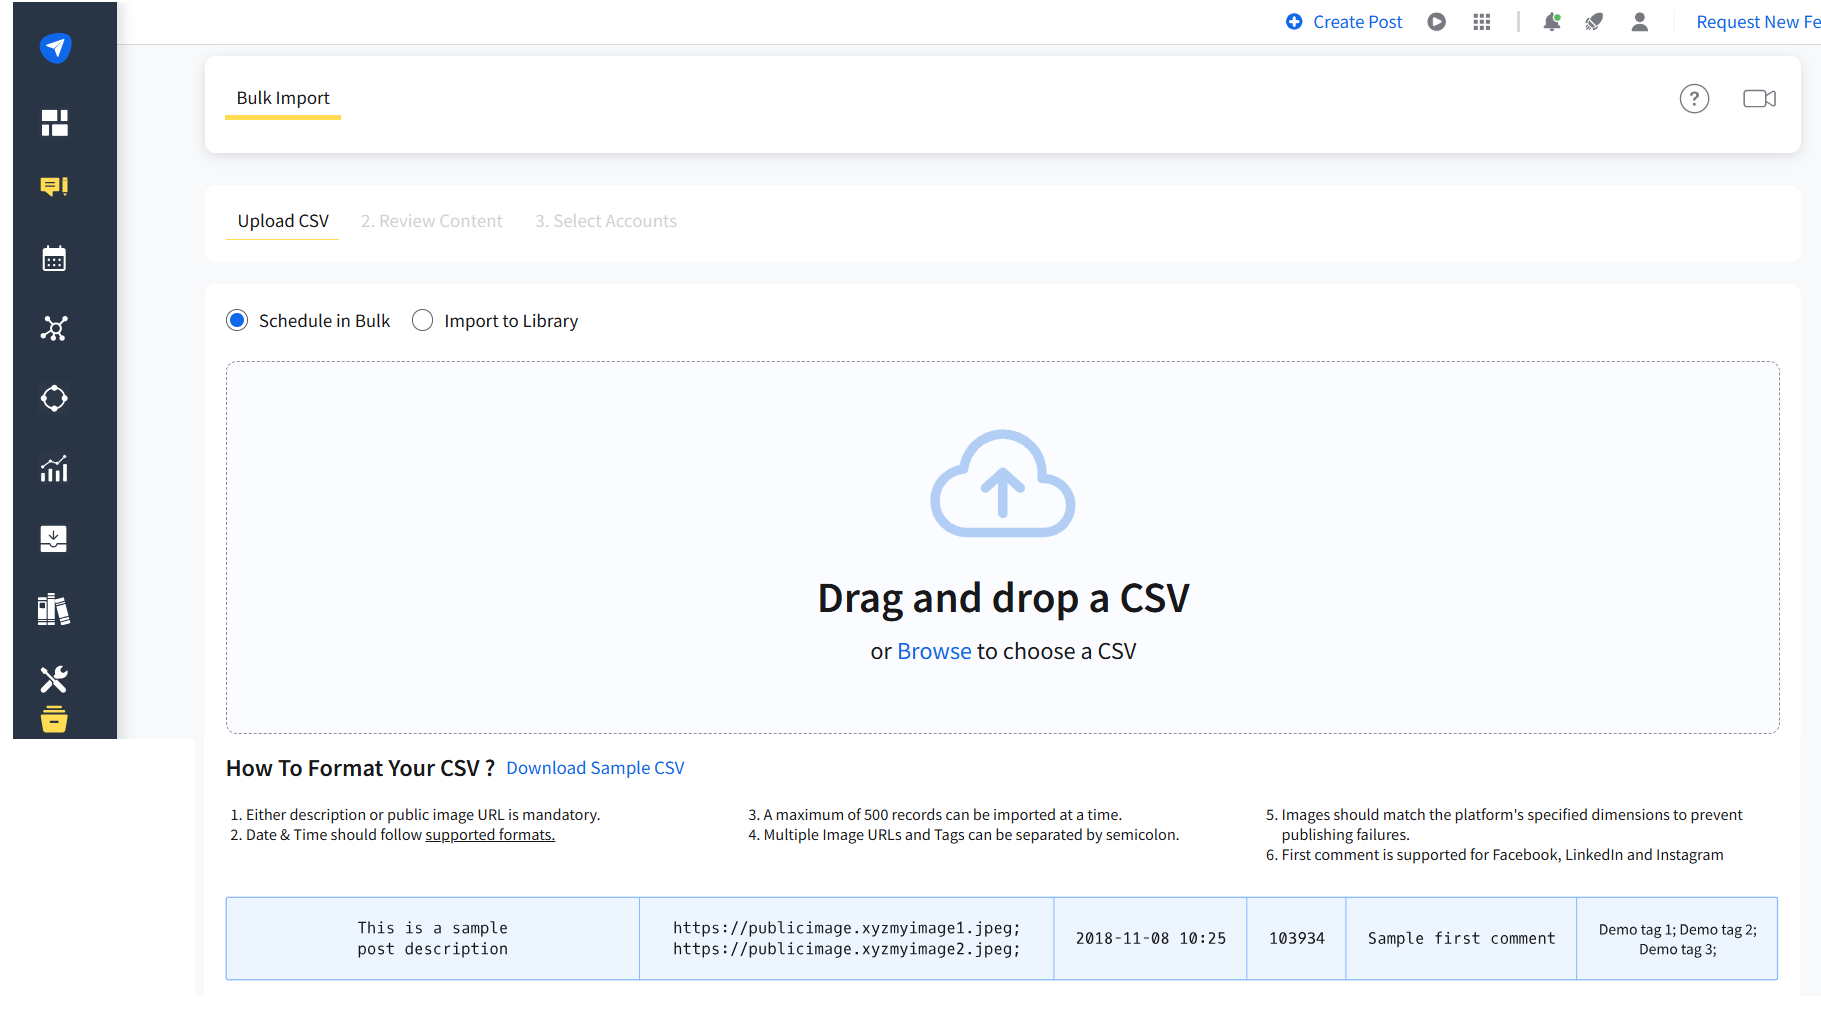
Task: Open Tools via the wrench icon
Action: pos(53,679)
